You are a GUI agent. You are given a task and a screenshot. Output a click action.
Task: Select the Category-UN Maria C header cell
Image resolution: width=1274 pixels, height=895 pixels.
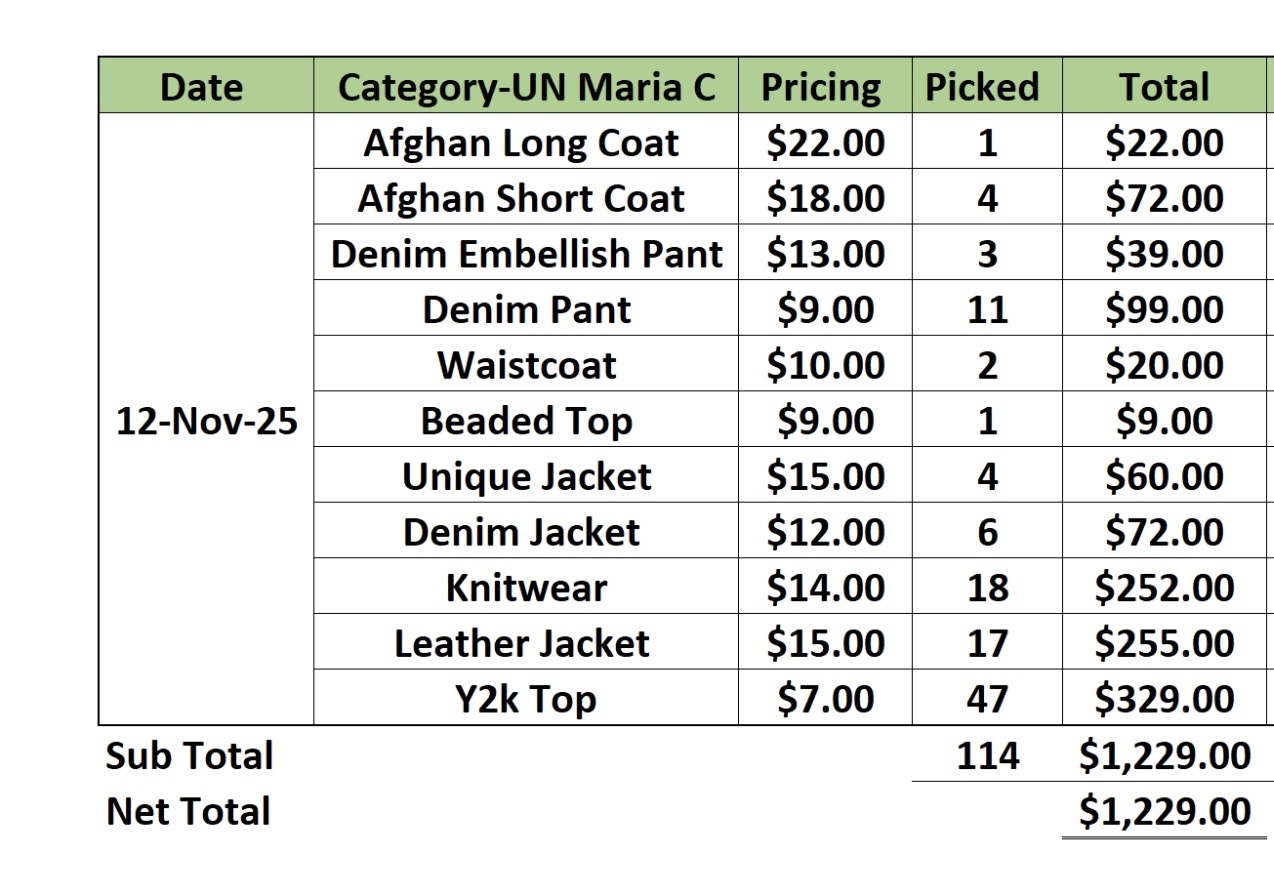click(526, 87)
